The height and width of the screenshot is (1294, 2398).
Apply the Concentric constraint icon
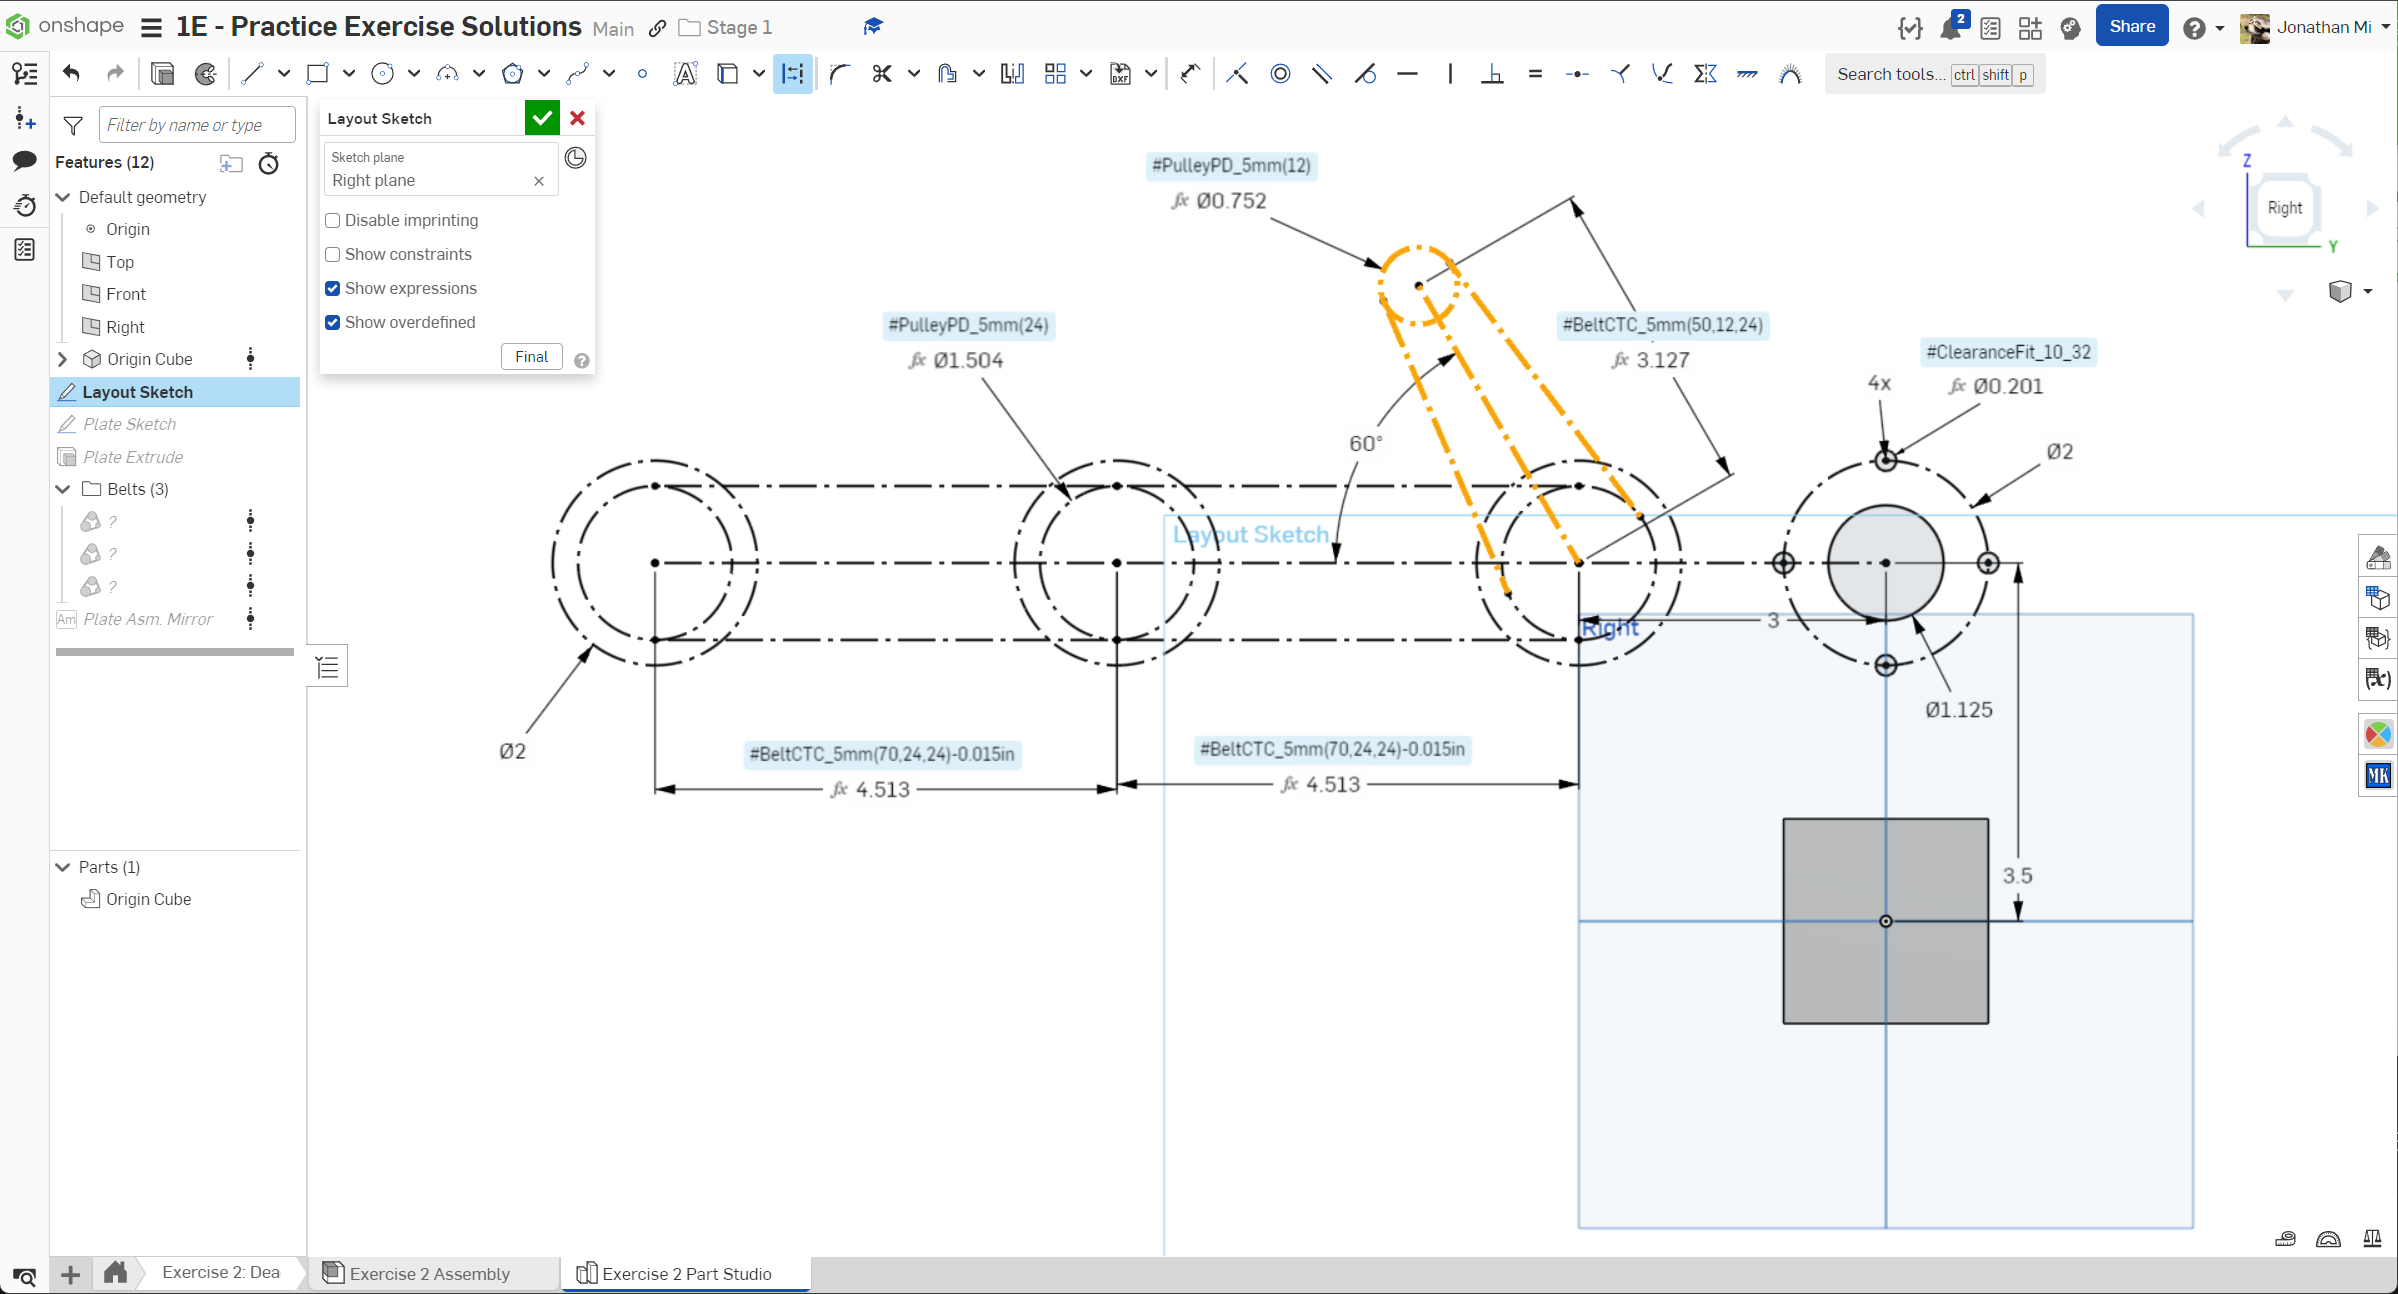(1280, 74)
